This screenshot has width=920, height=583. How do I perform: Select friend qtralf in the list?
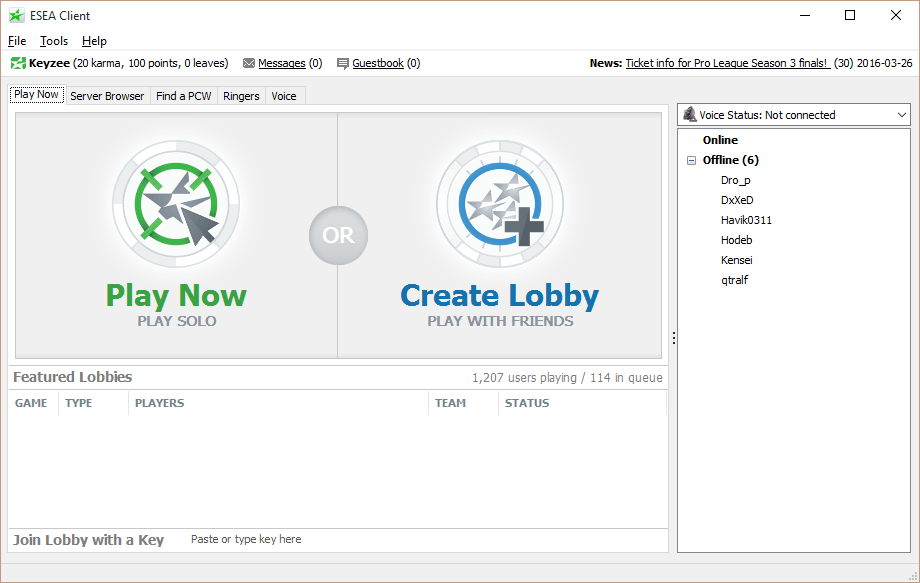point(735,280)
